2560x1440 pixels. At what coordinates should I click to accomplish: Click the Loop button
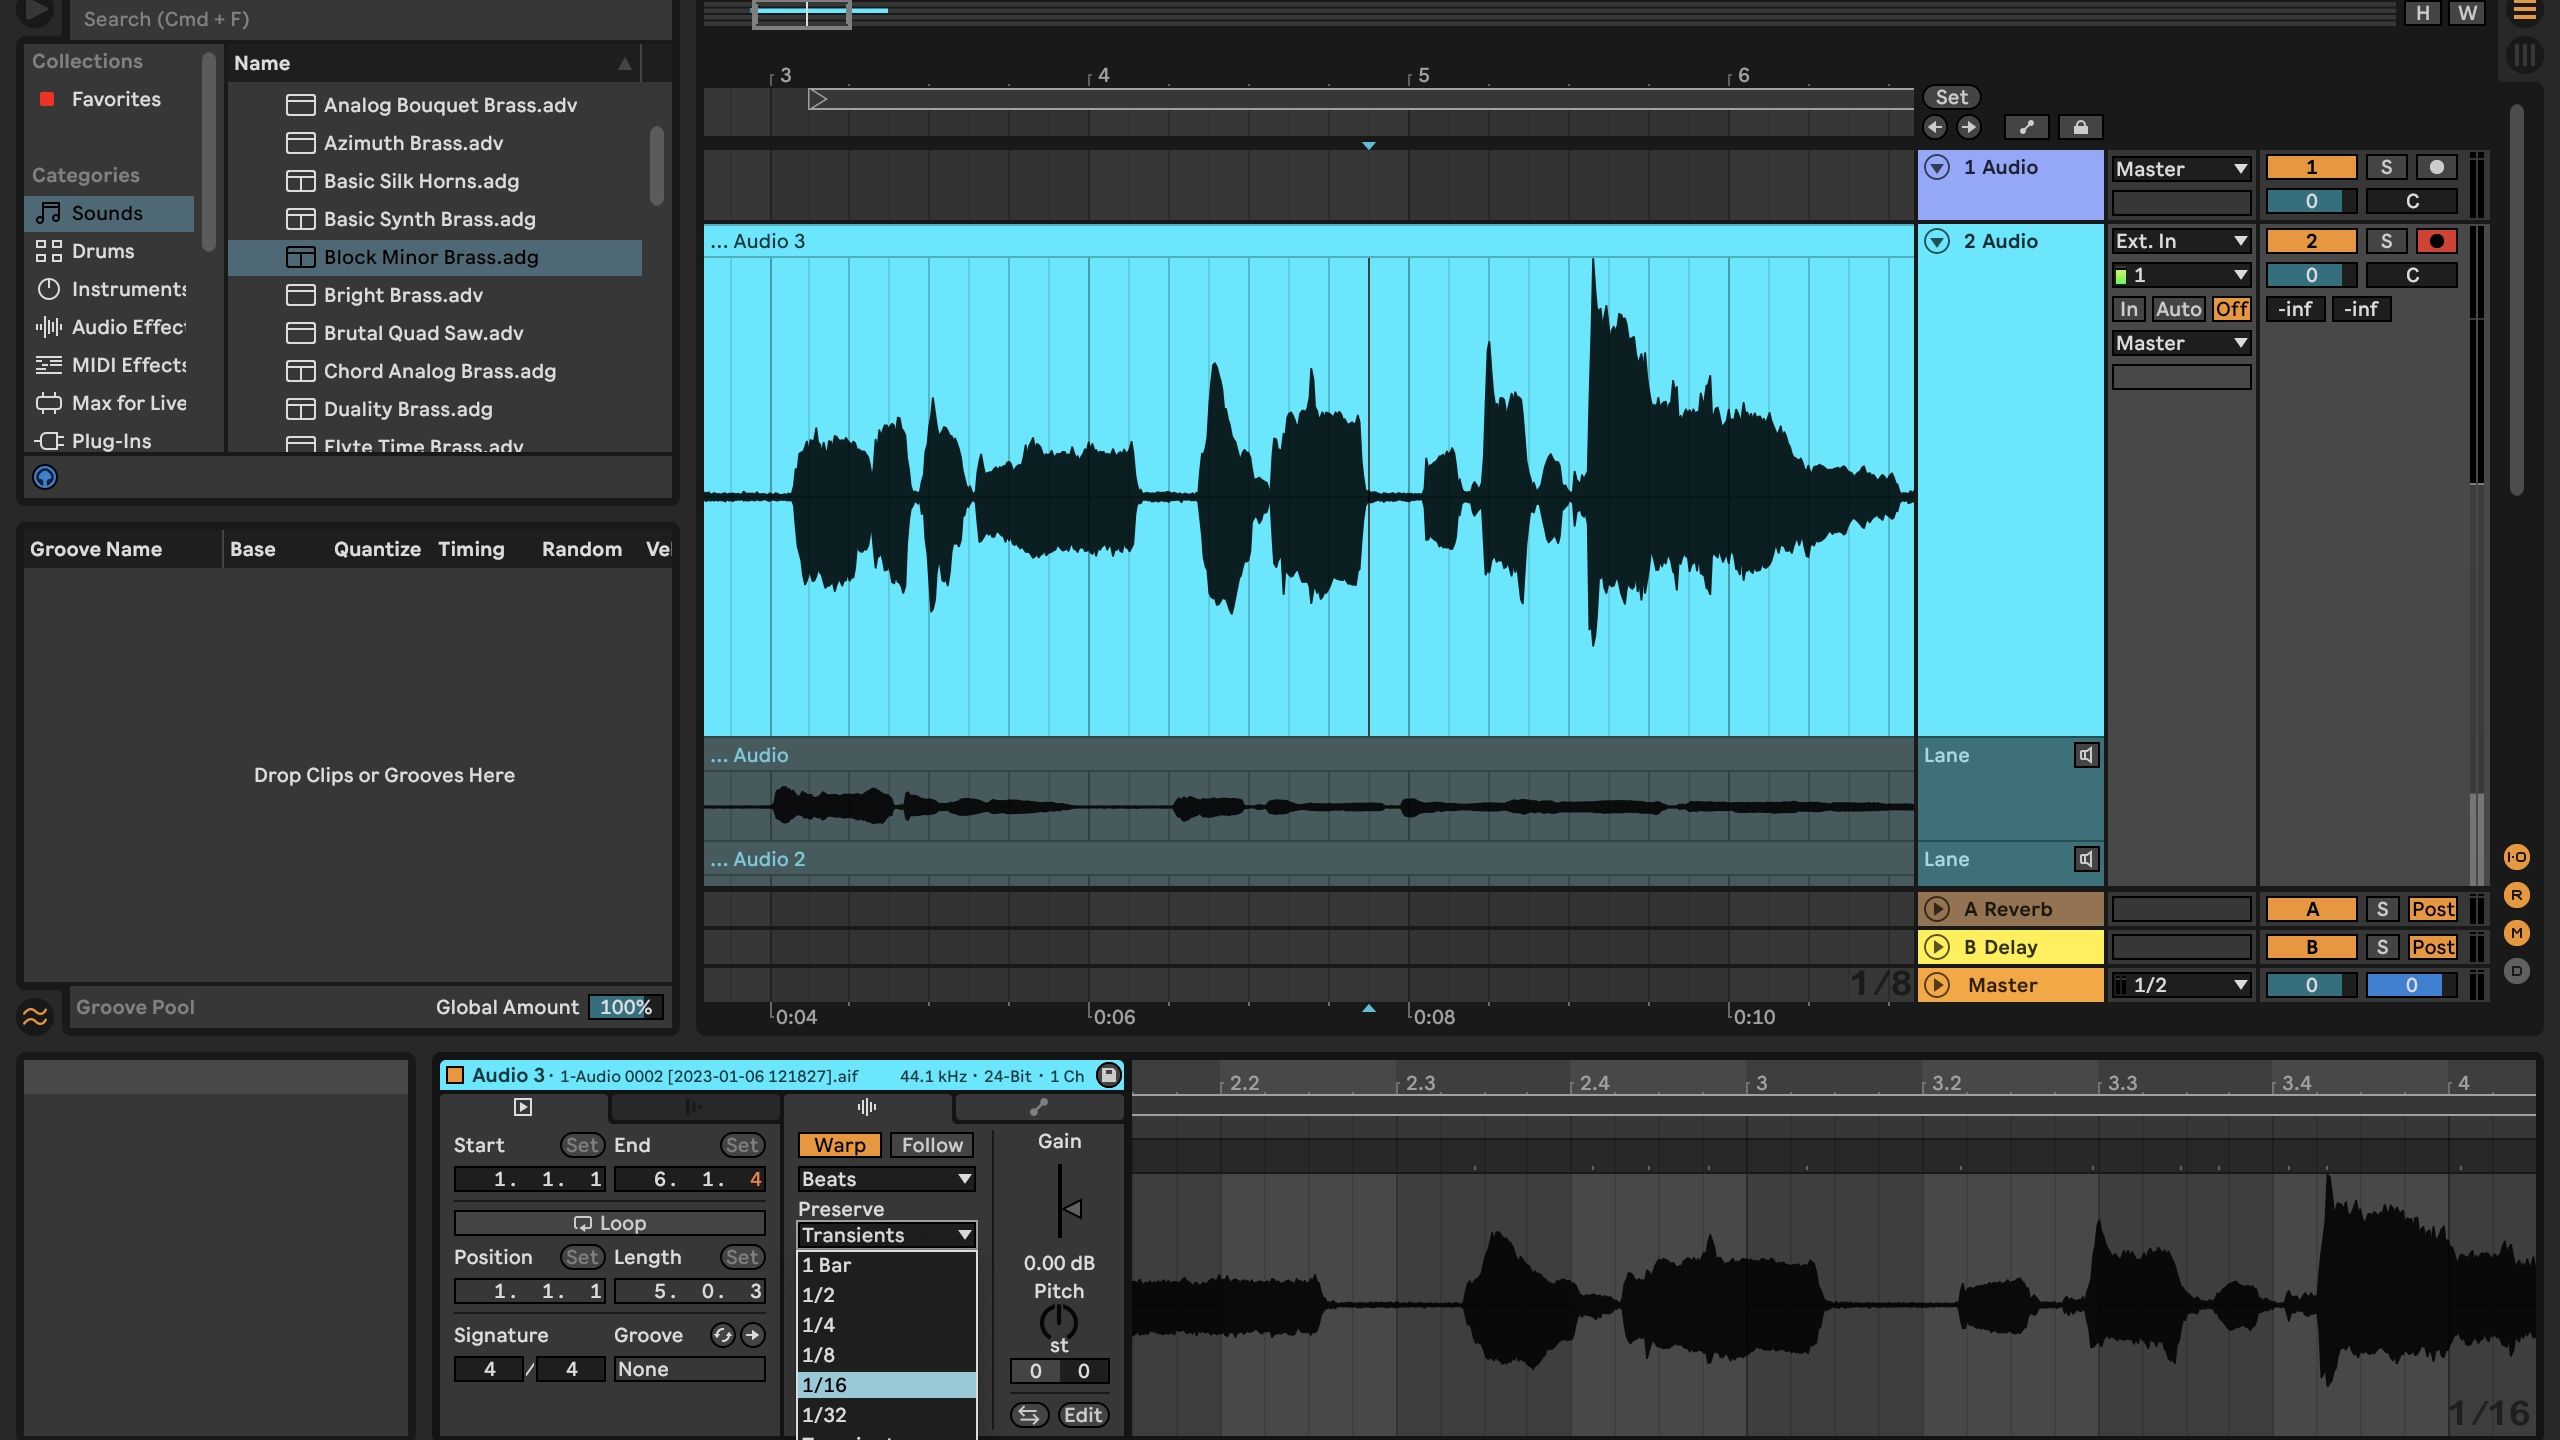pyautogui.click(x=609, y=1223)
